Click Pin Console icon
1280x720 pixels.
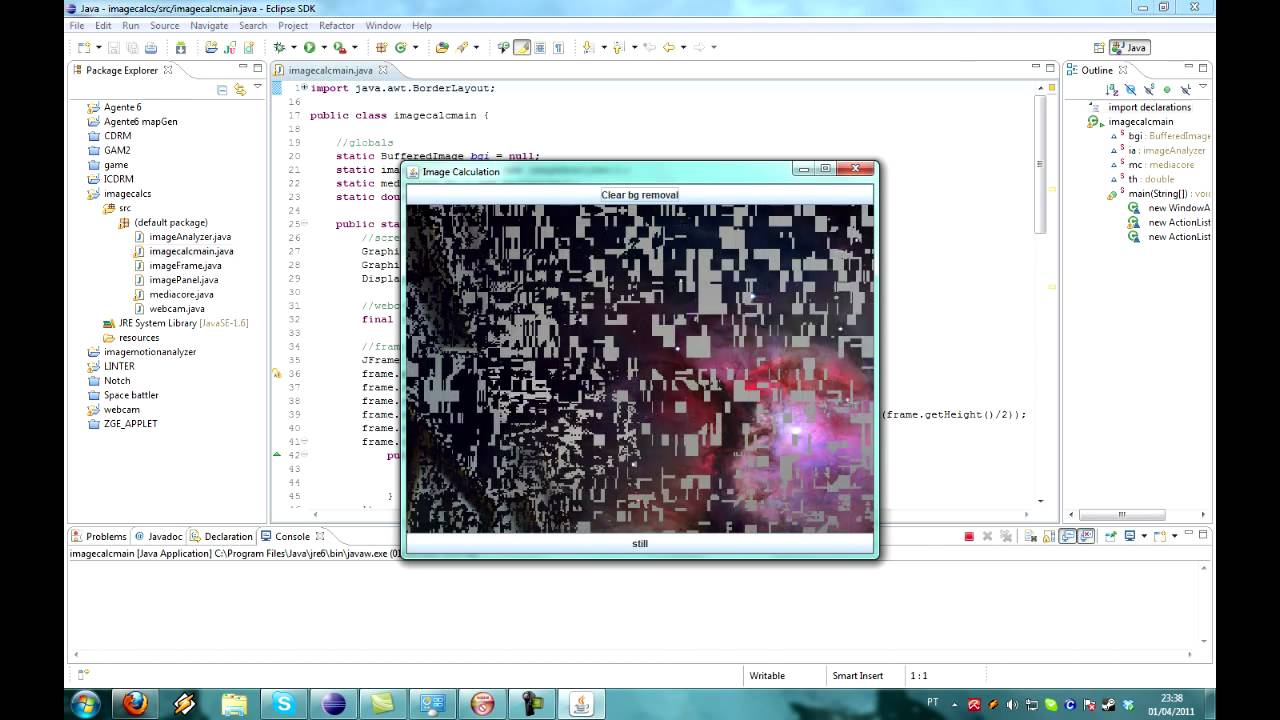[x=1110, y=537]
